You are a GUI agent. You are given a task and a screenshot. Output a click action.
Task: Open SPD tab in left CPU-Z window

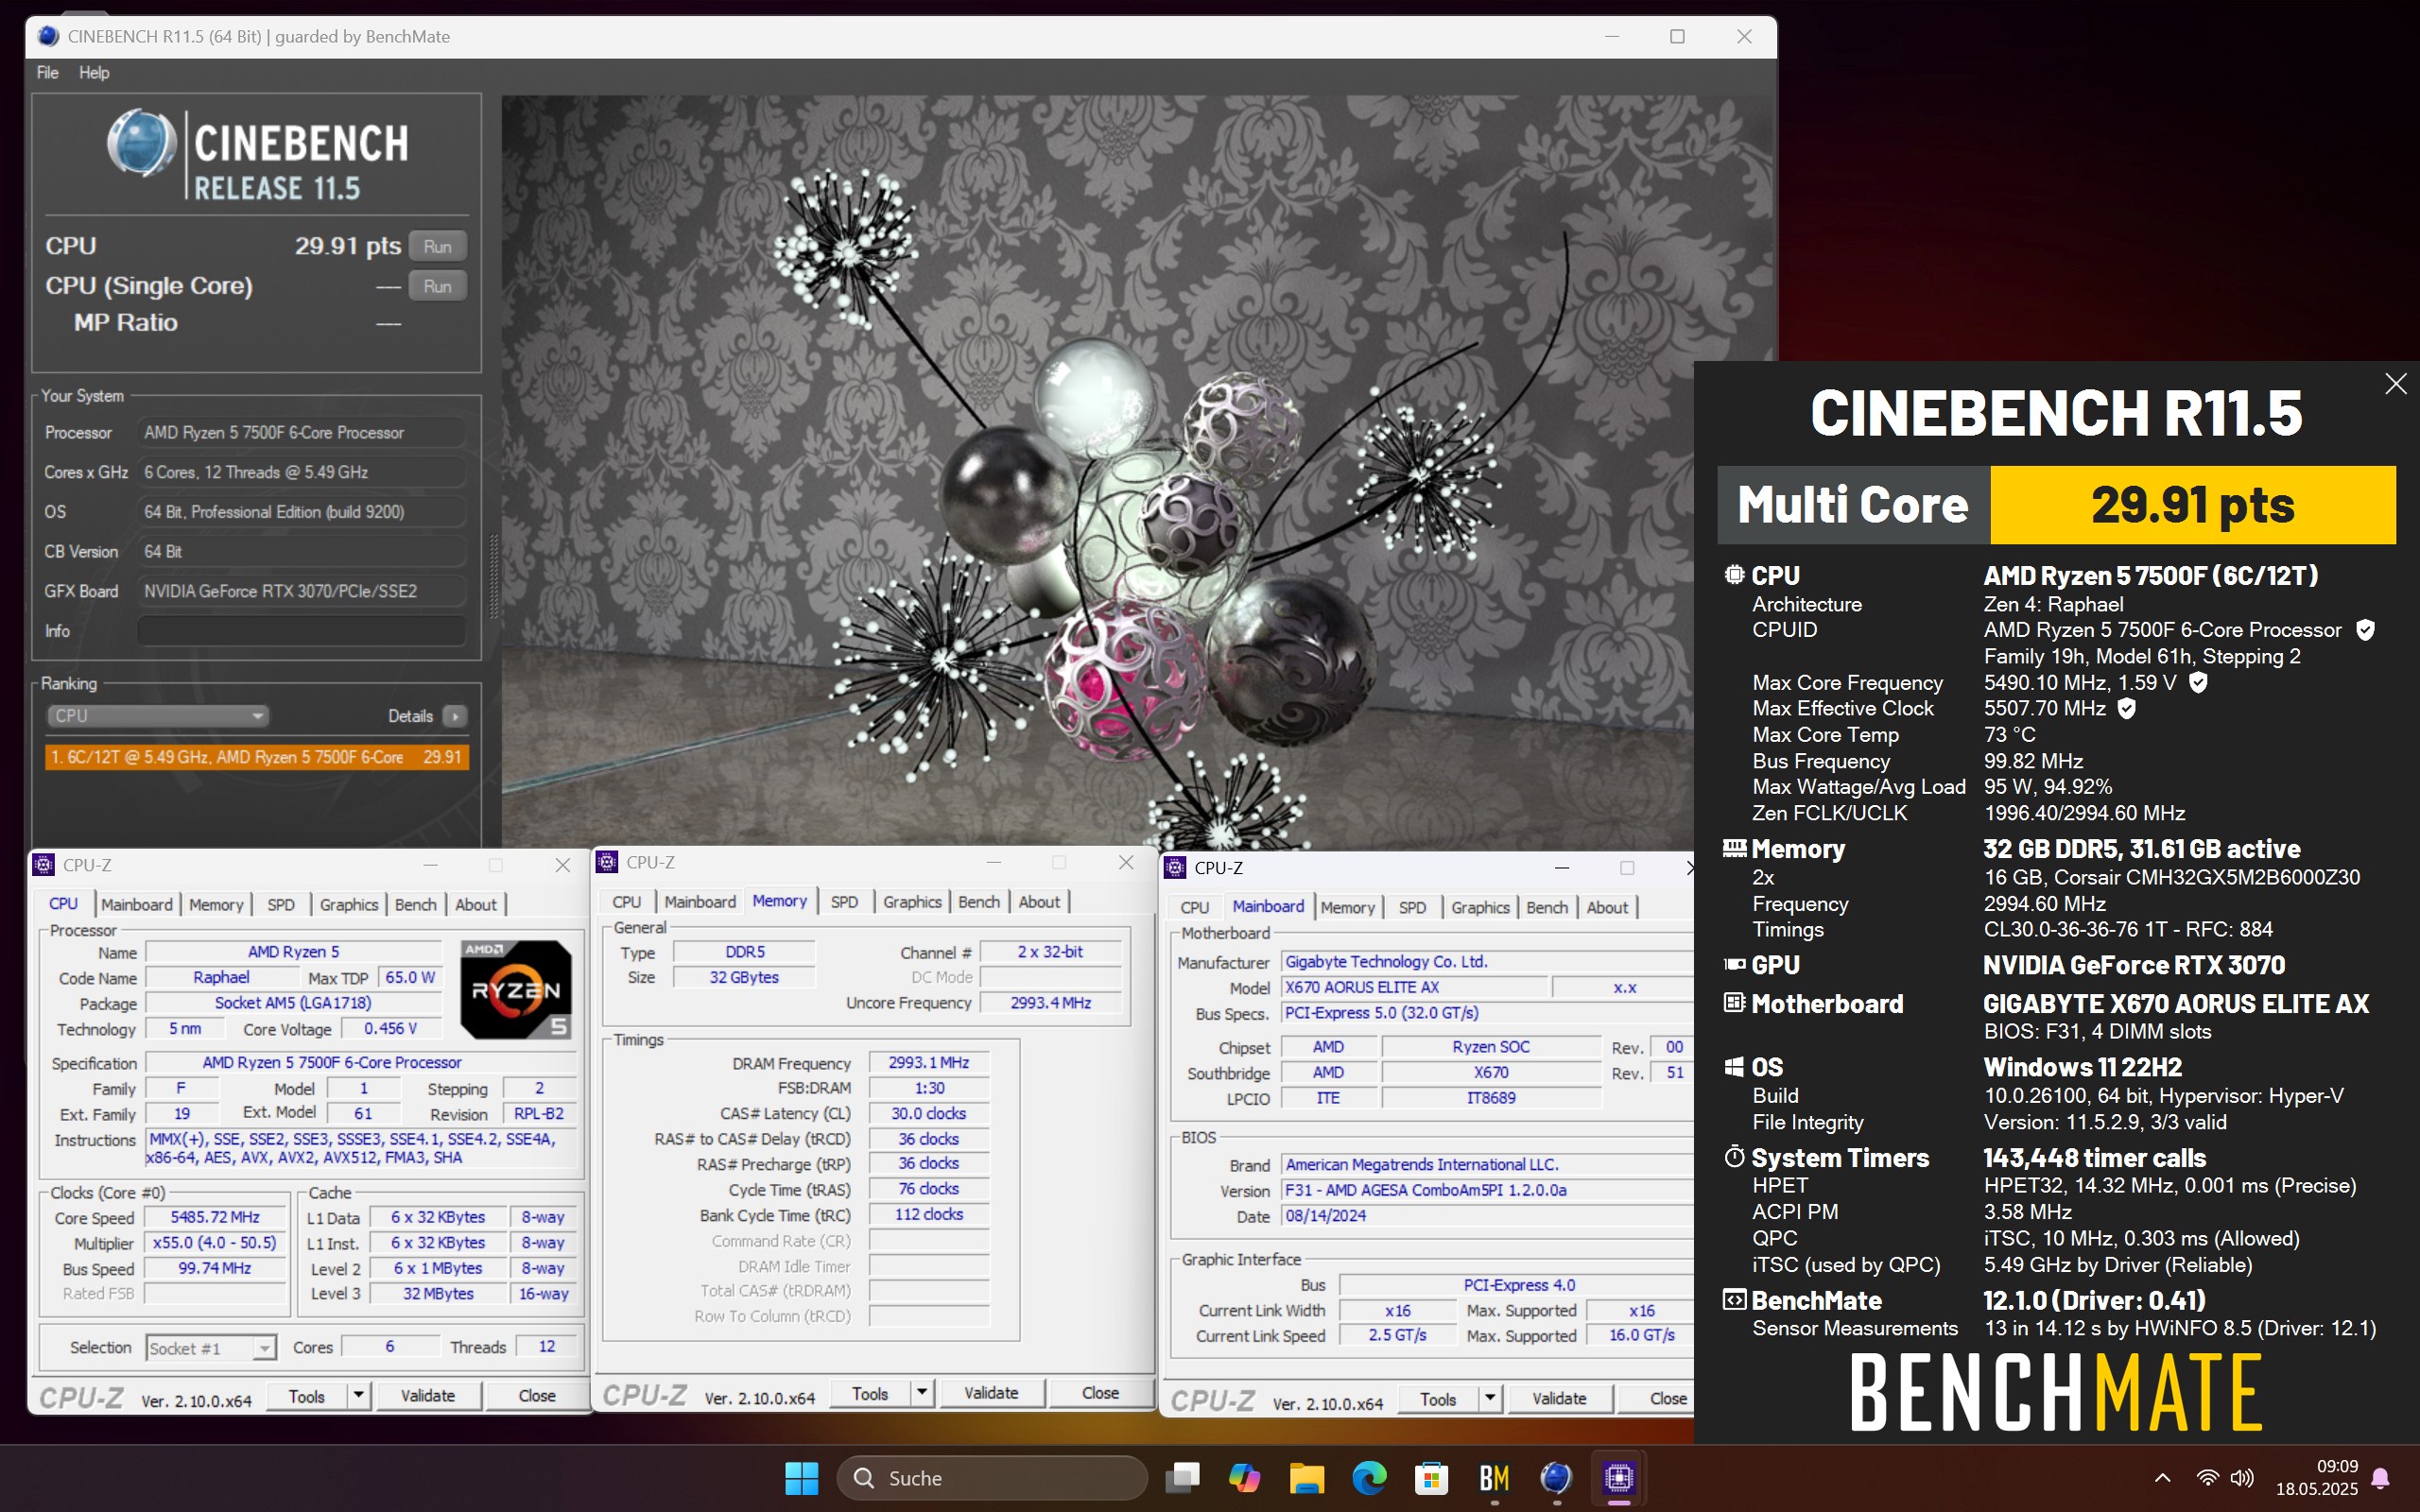pos(281,904)
